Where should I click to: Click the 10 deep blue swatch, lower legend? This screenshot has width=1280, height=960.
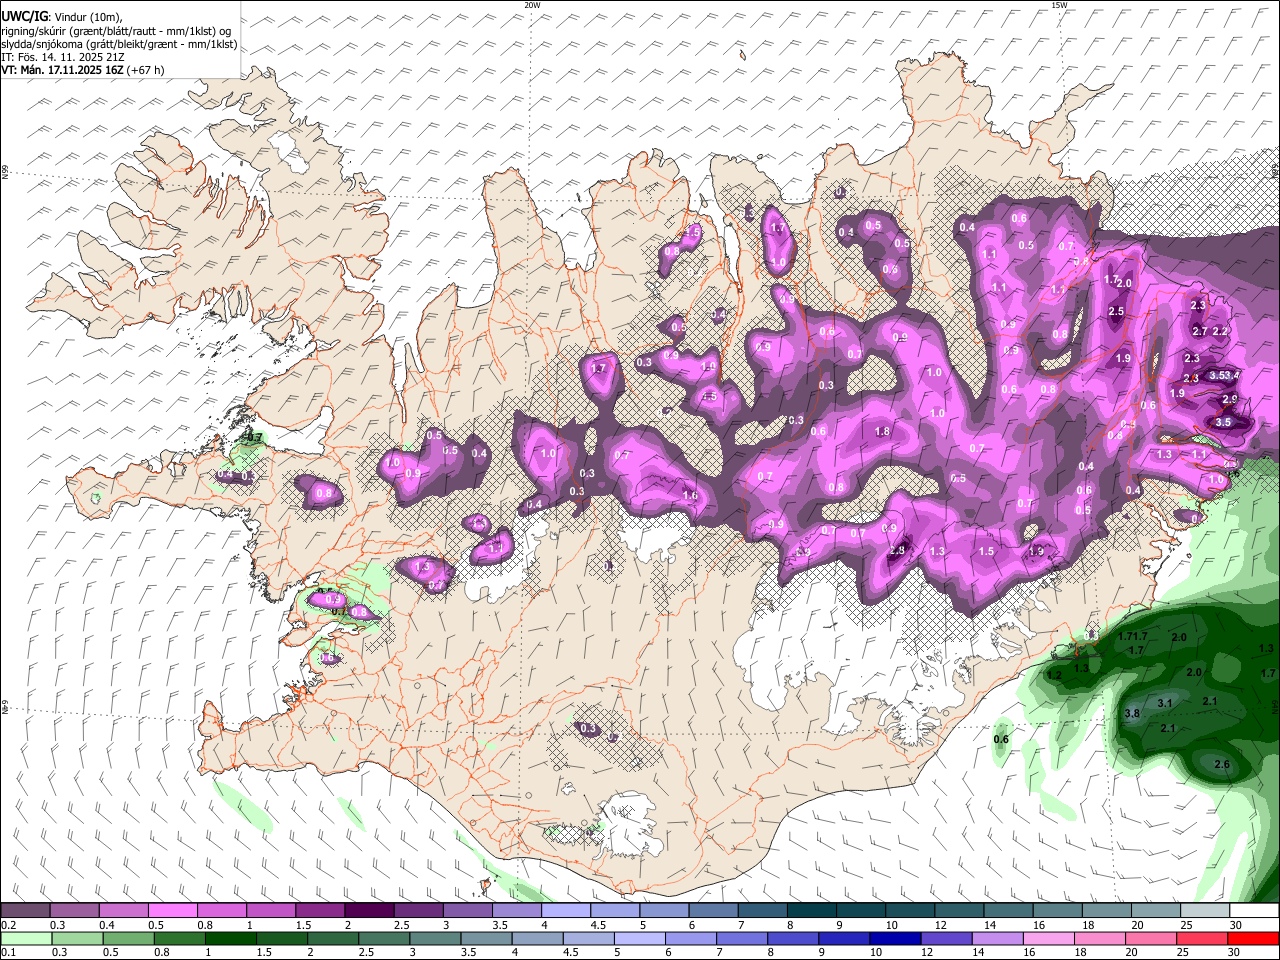(896, 938)
